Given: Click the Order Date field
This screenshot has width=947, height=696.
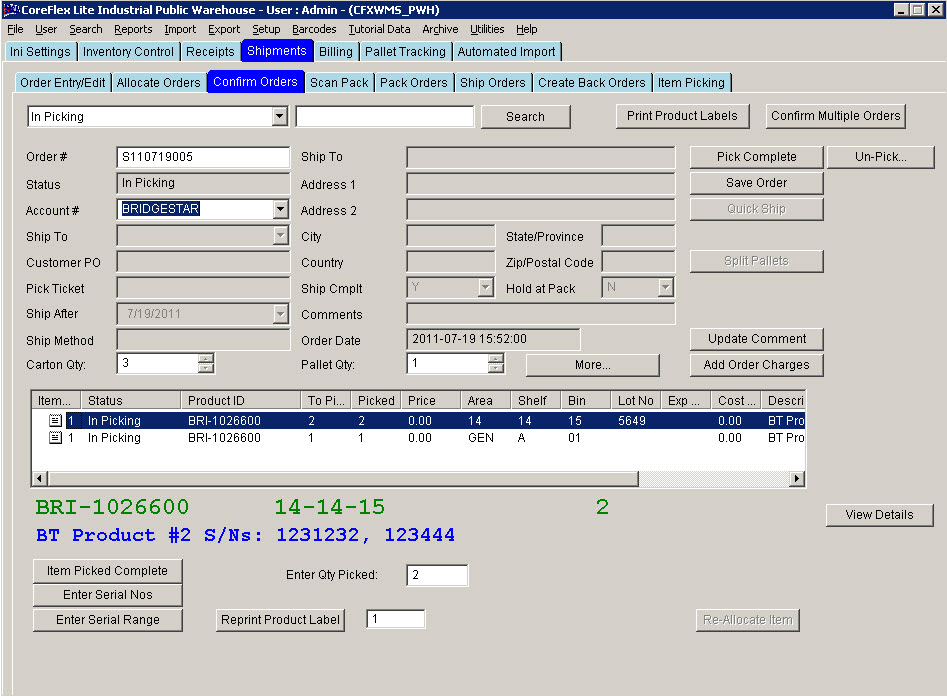Looking at the screenshot, I should pyautogui.click(x=493, y=339).
